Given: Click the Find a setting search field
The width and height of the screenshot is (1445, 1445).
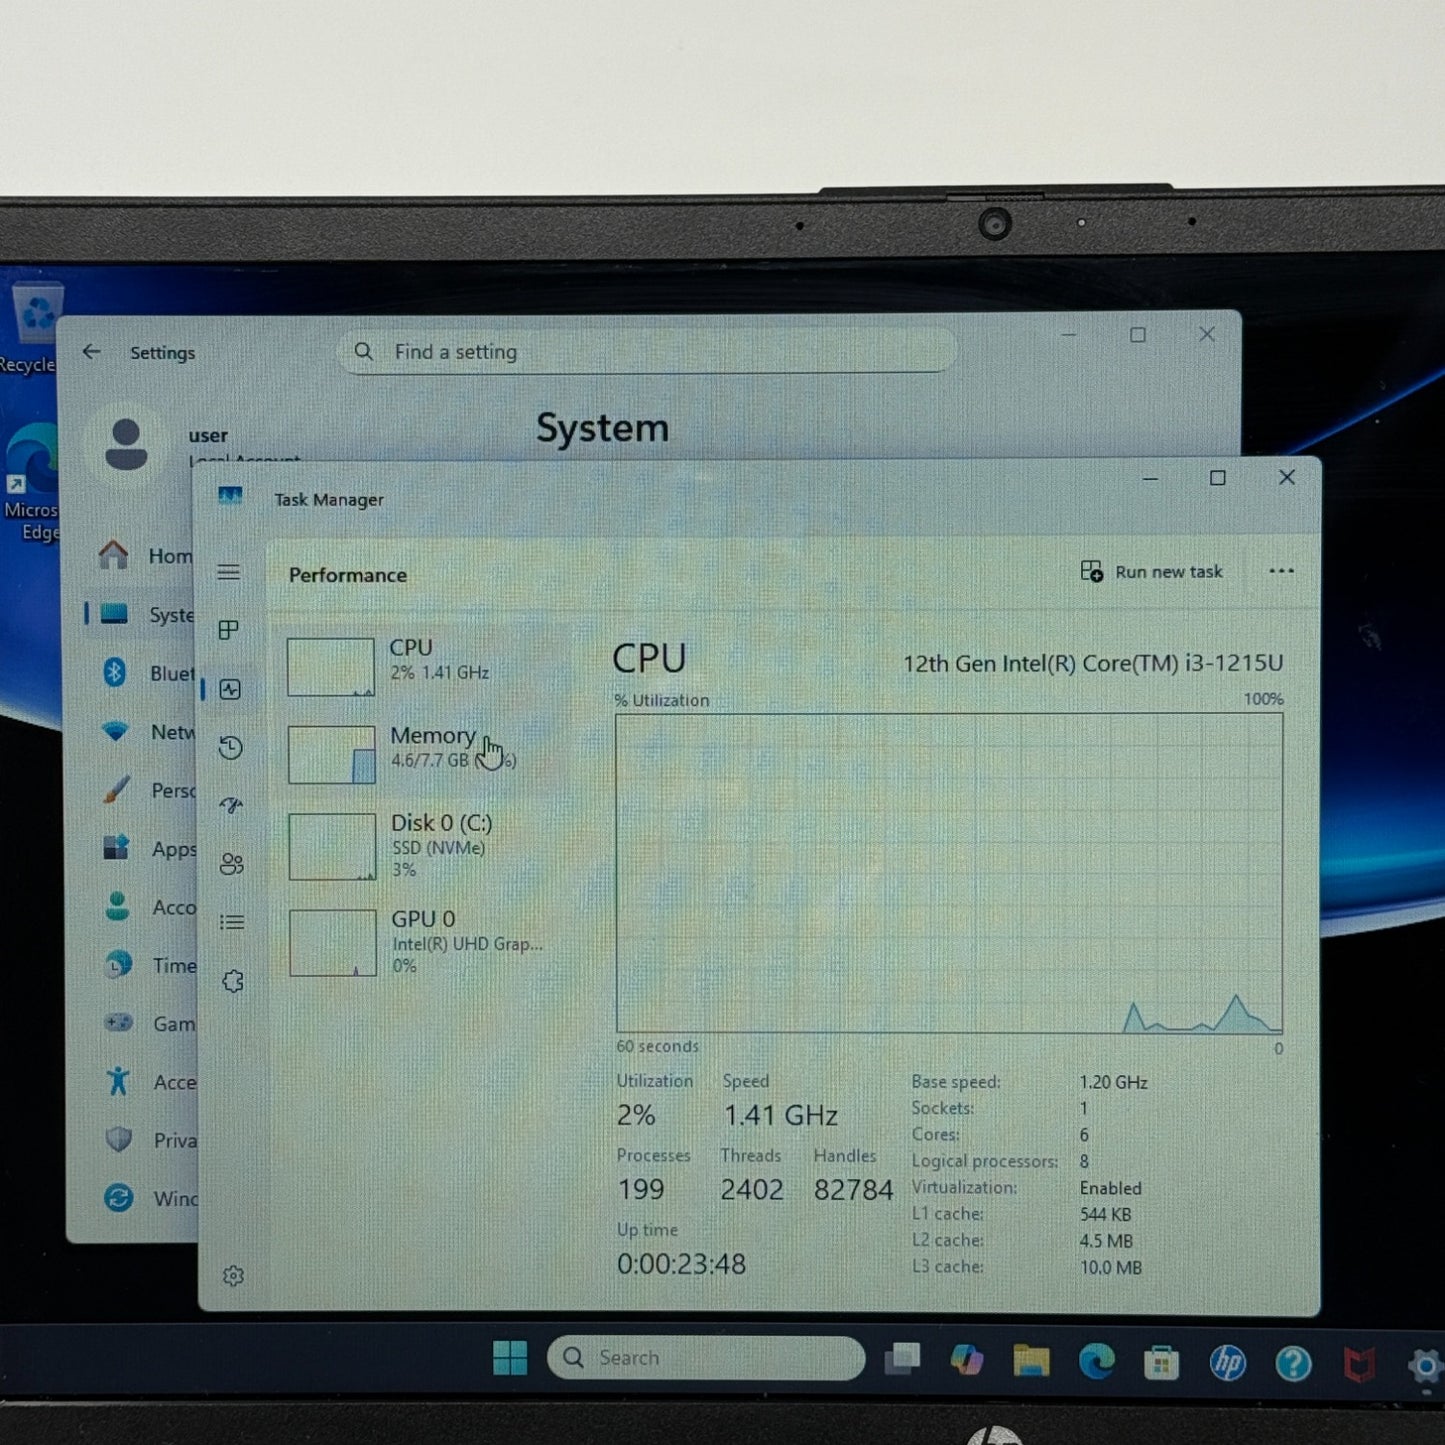Looking at the screenshot, I should (645, 351).
